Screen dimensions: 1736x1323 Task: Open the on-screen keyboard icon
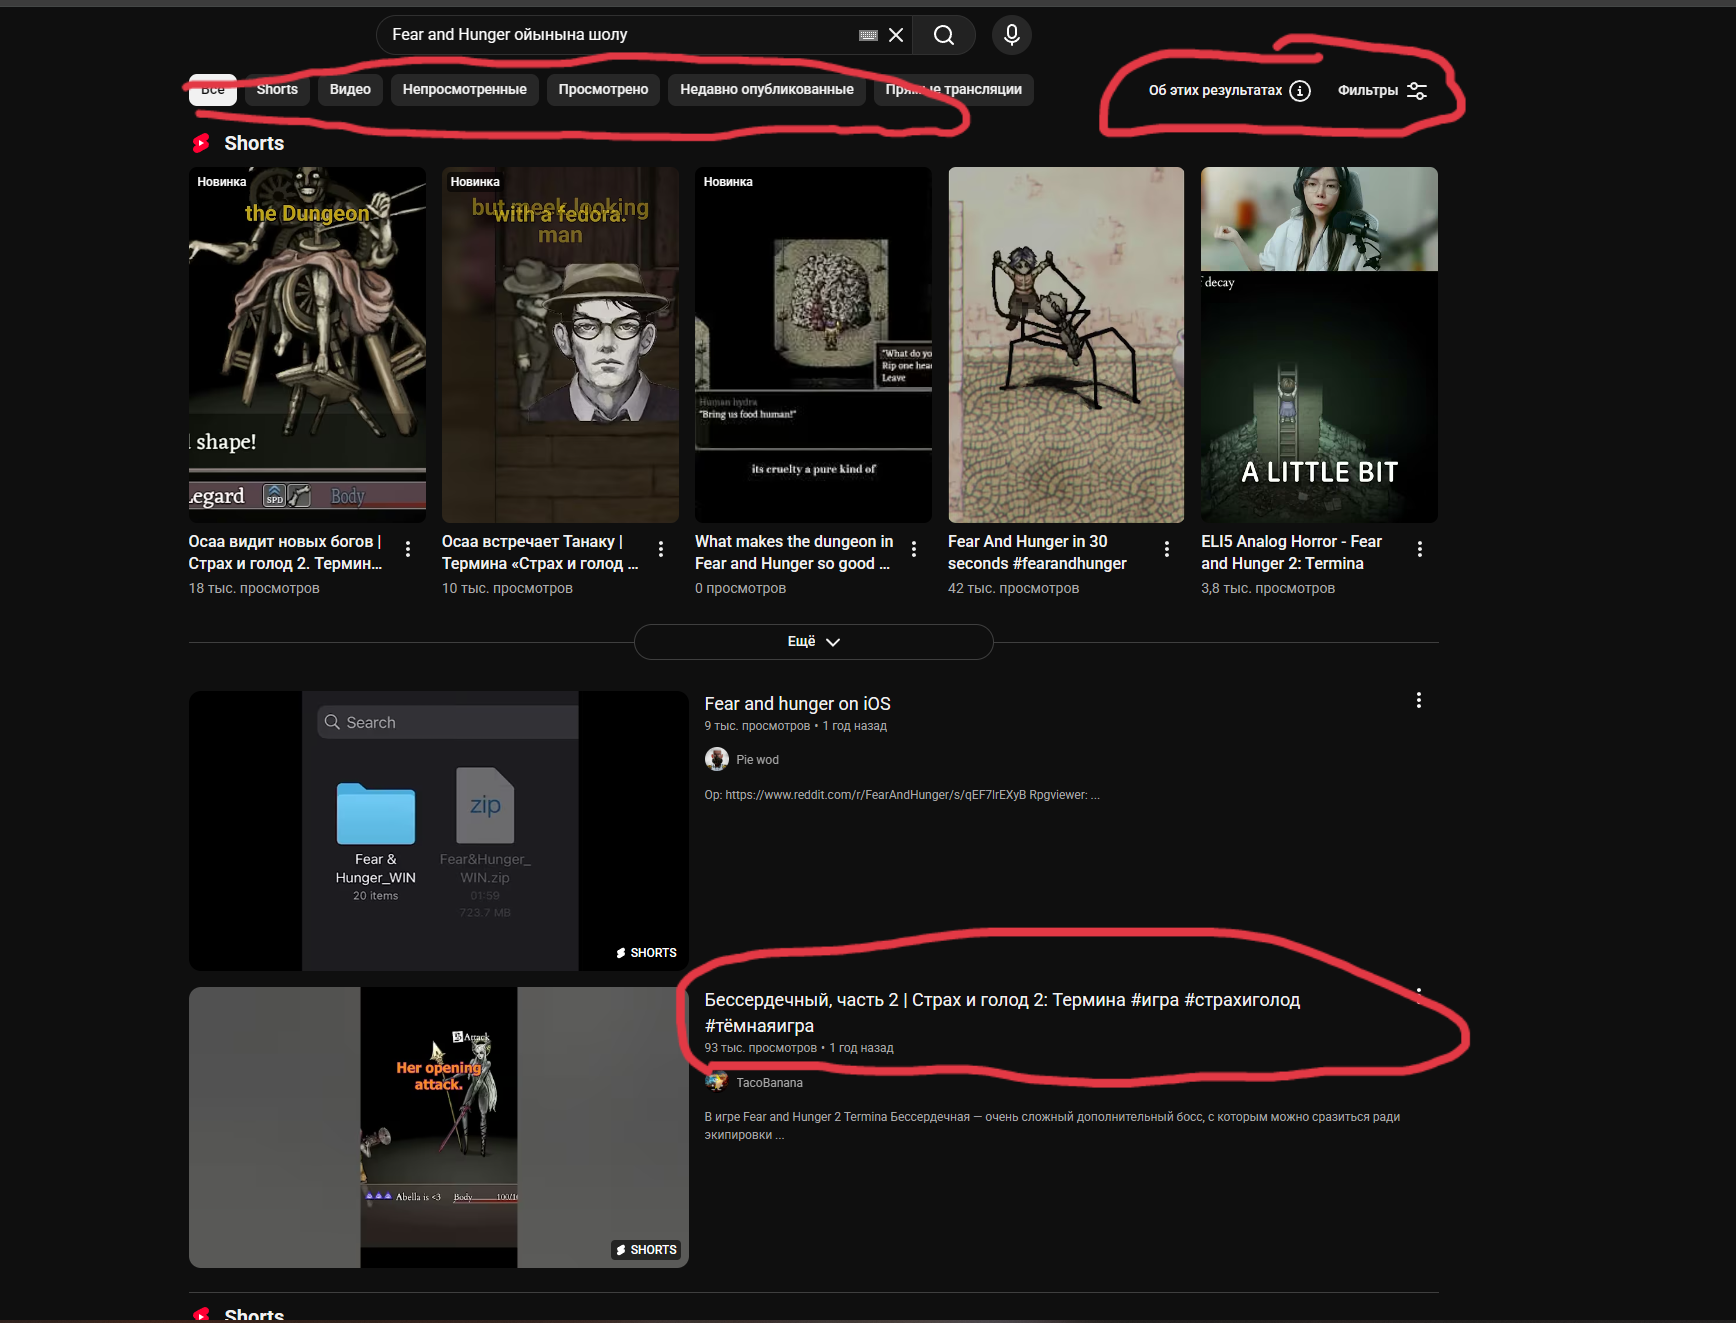tap(868, 35)
